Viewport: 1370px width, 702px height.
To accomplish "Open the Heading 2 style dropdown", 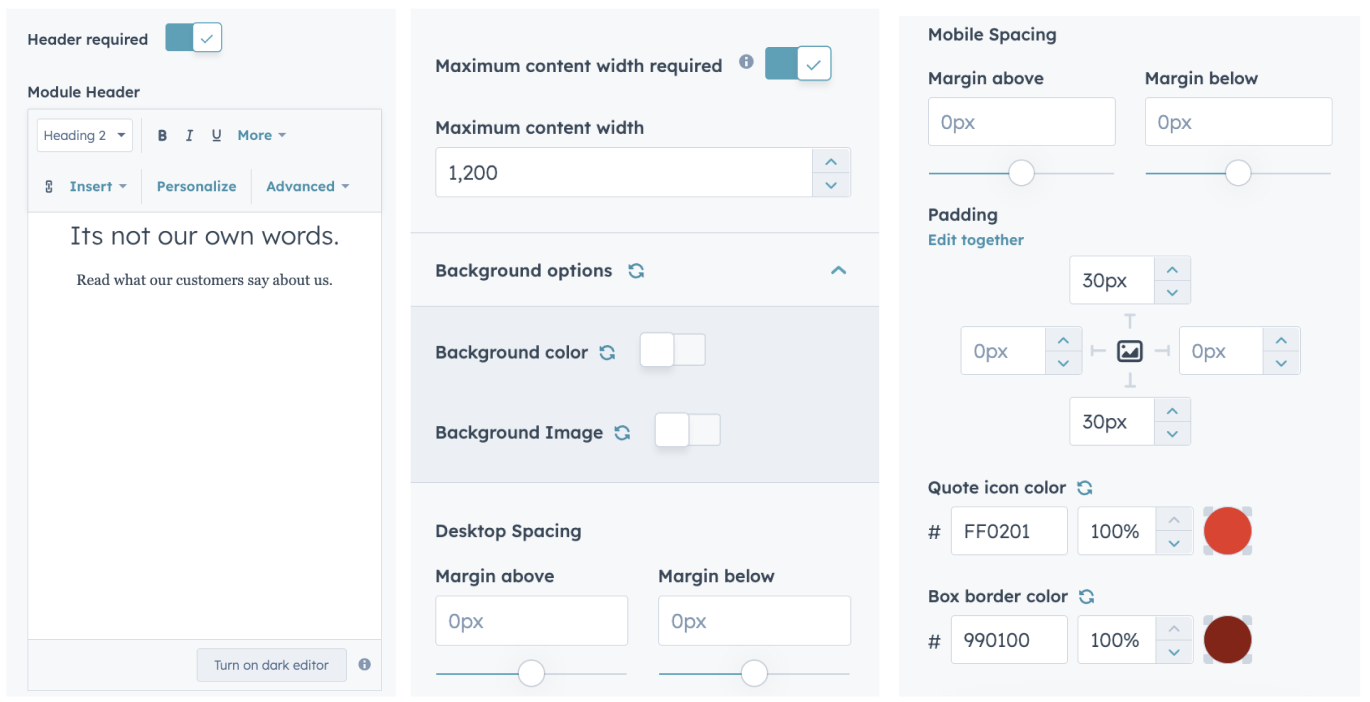I will click(85, 136).
